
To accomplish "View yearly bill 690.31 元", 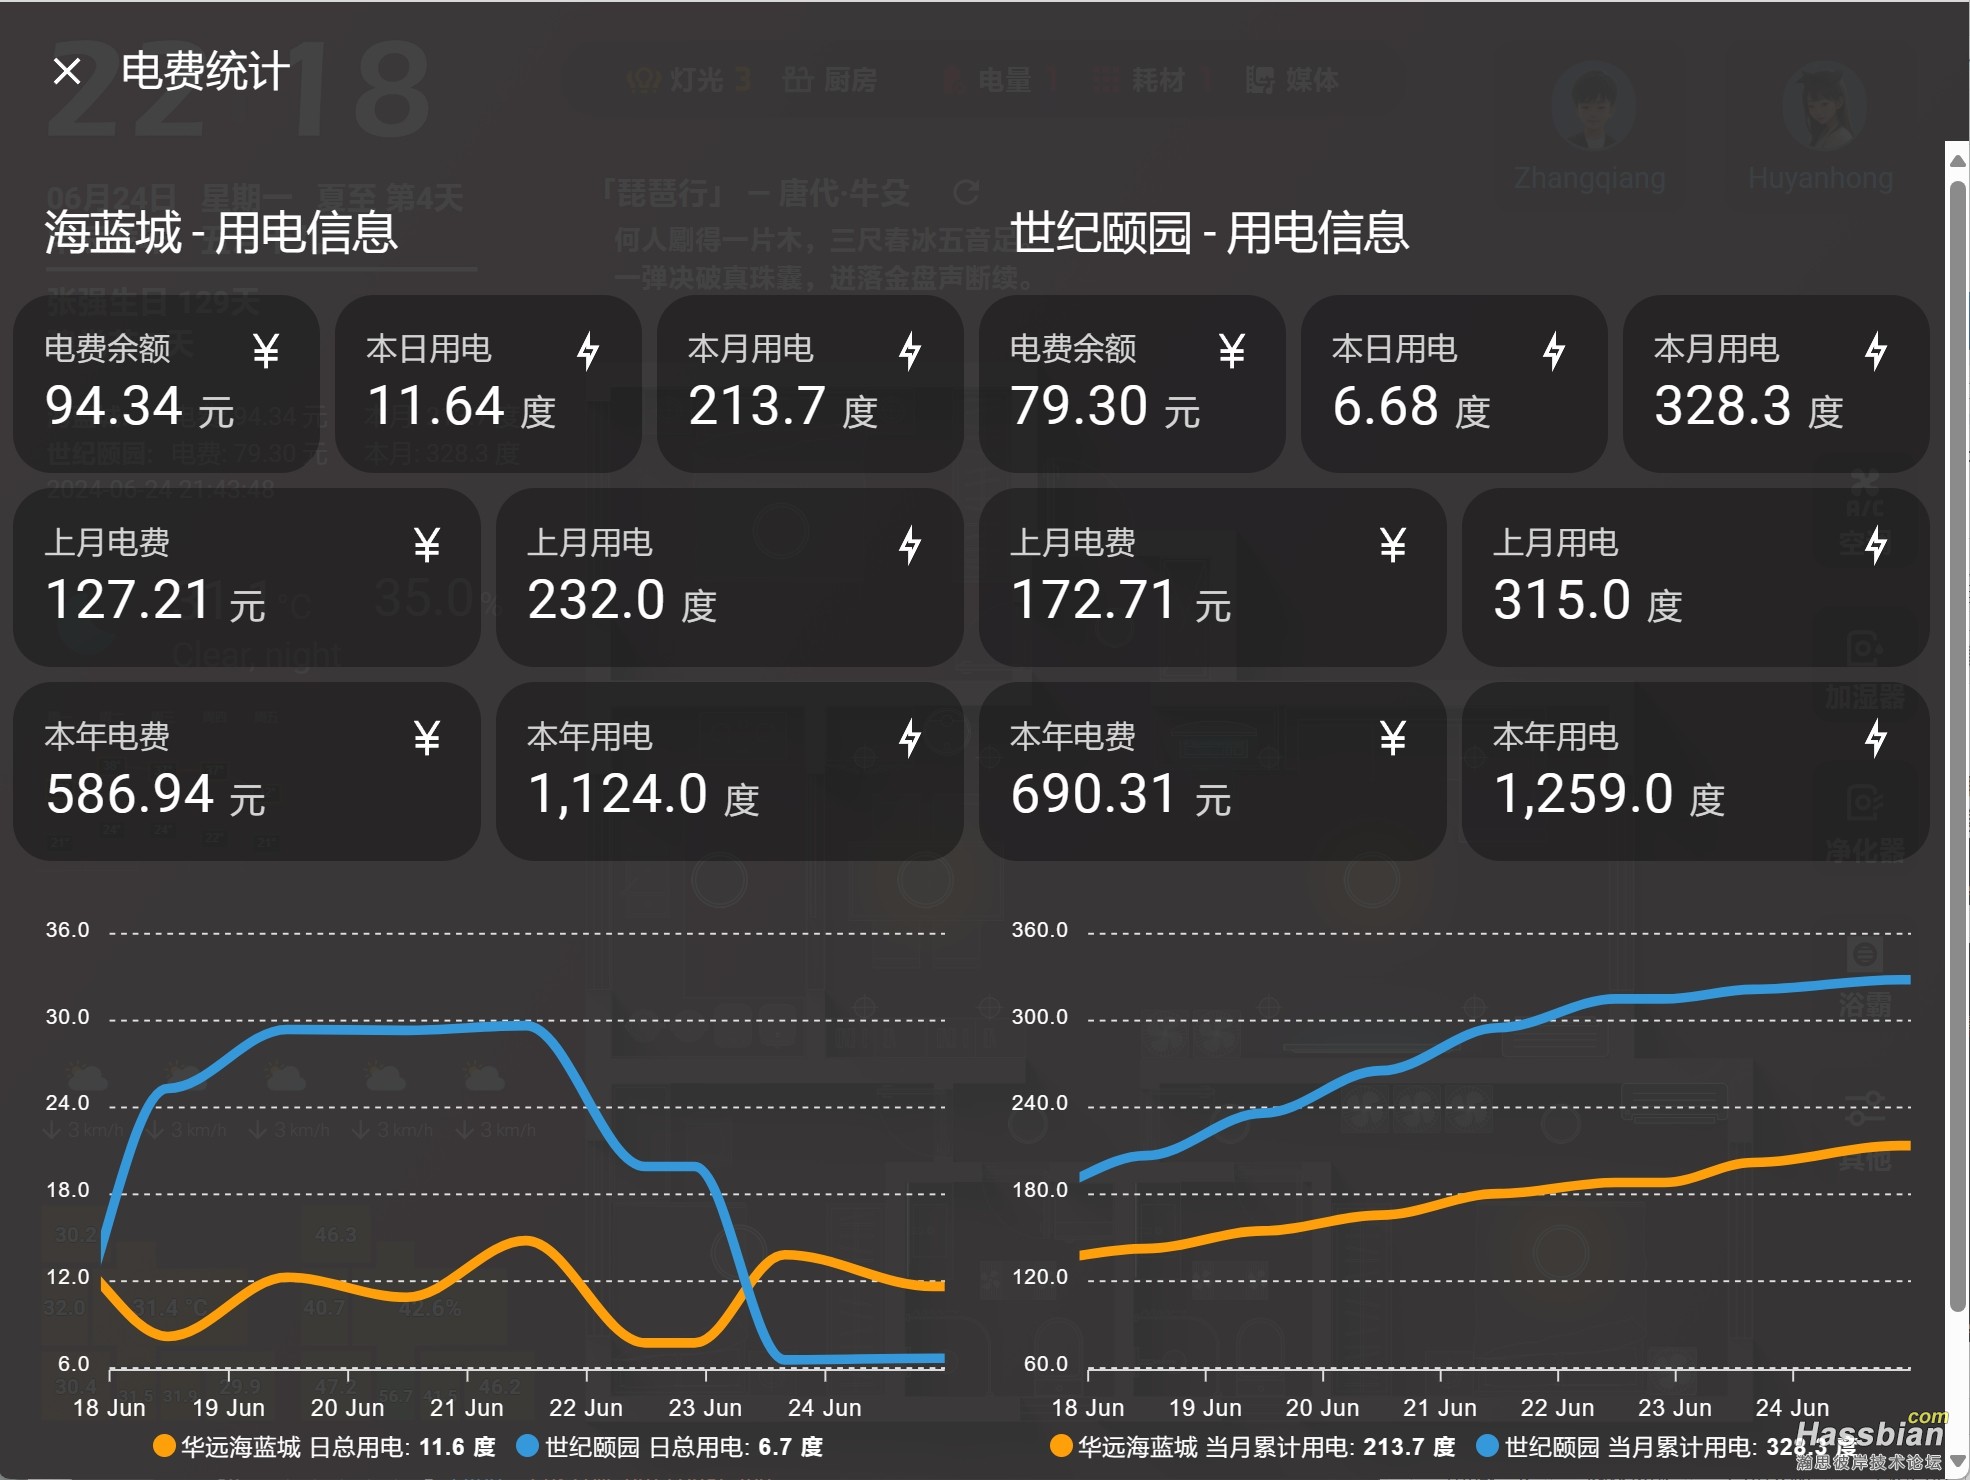I will [x=1122, y=795].
